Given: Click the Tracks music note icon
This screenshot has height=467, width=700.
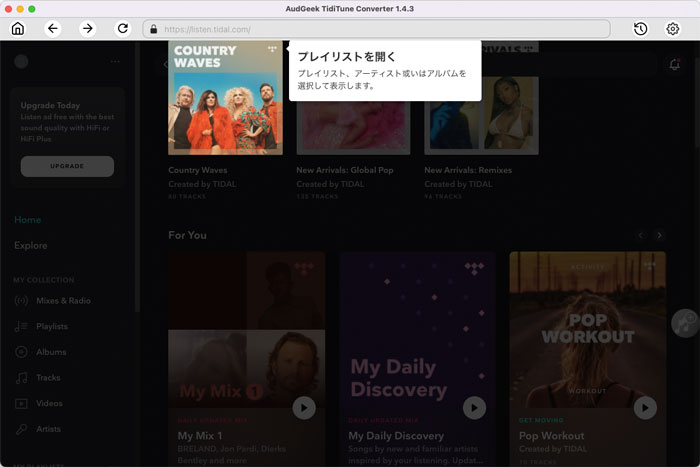Looking at the screenshot, I should point(21,378).
